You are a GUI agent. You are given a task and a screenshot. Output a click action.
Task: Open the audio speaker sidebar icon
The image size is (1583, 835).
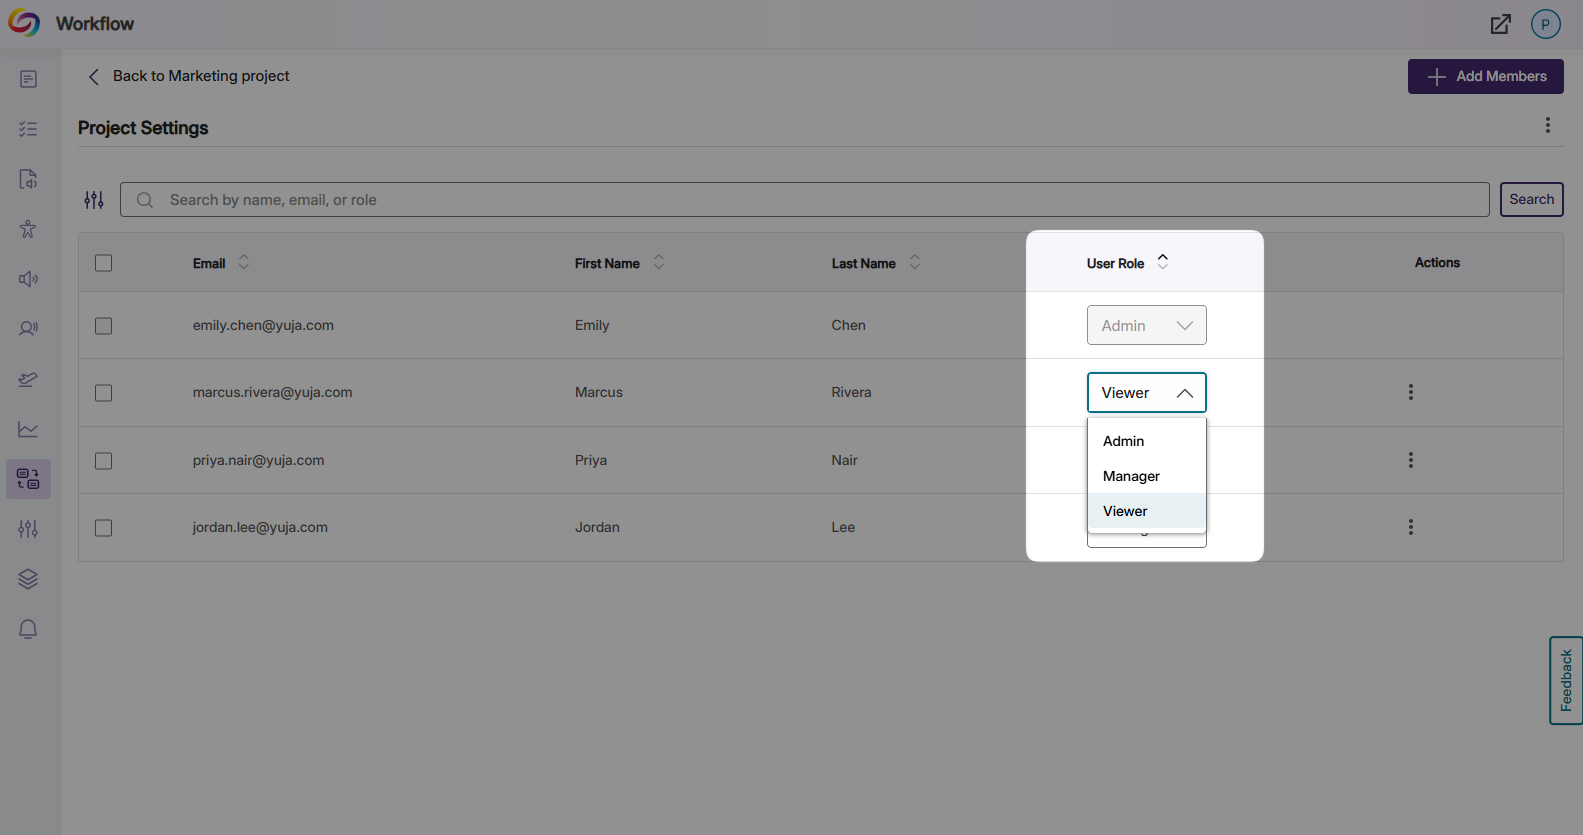point(28,279)
